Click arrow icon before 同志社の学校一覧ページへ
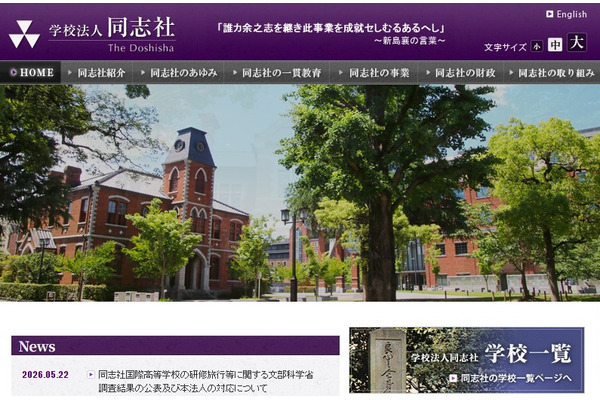The image size is (600, 400). pyautogui.click(x=453, y=378)
